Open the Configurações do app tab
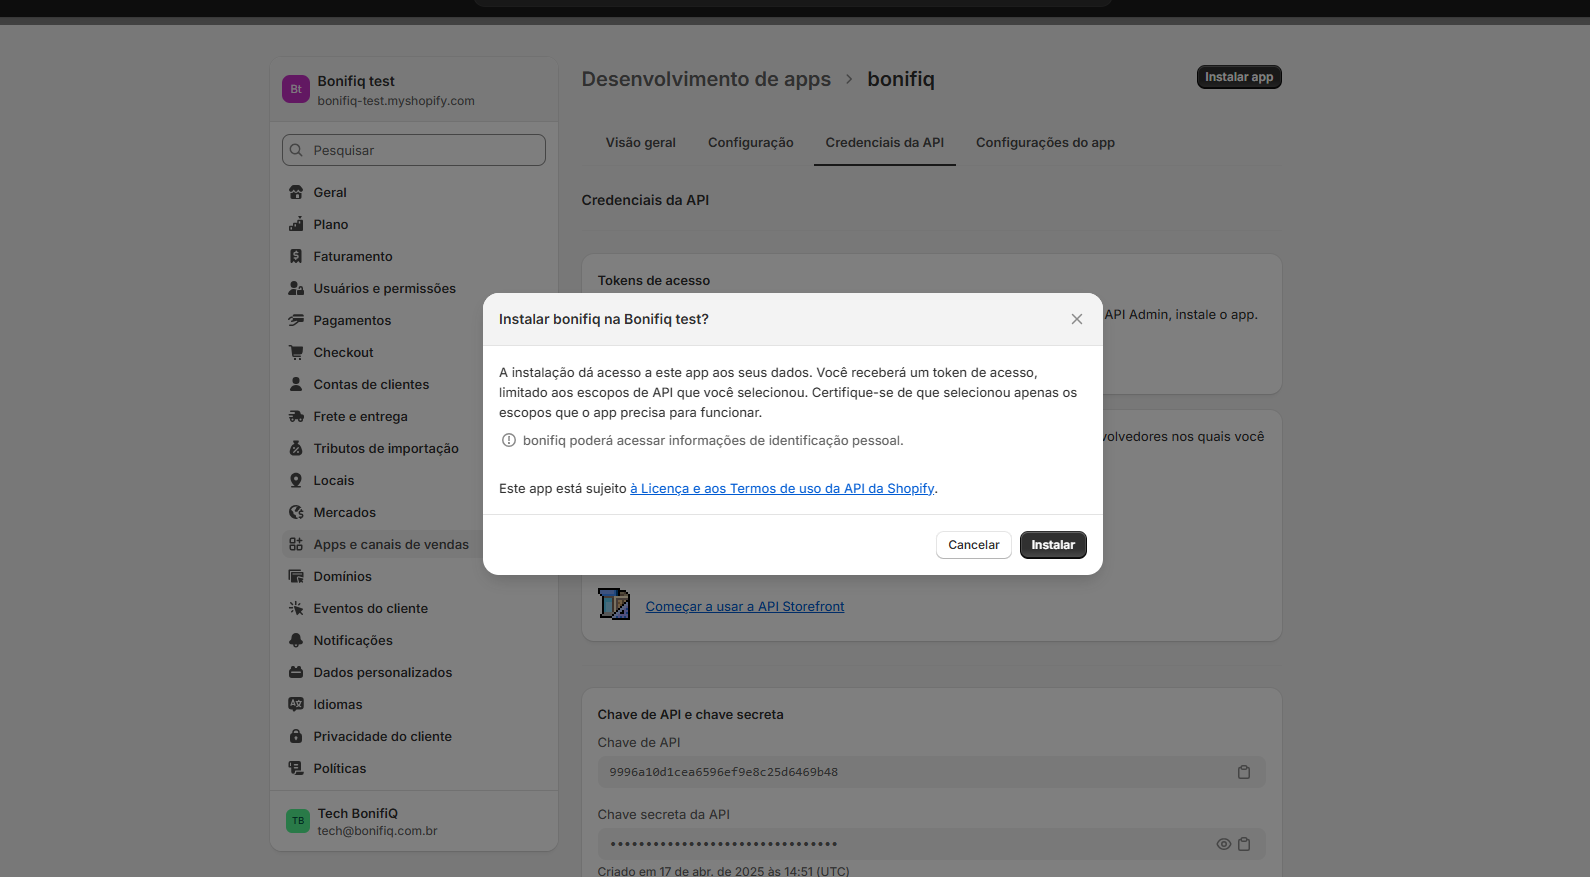Viewport: 1590px width, 877px height. coord(1045,143)
